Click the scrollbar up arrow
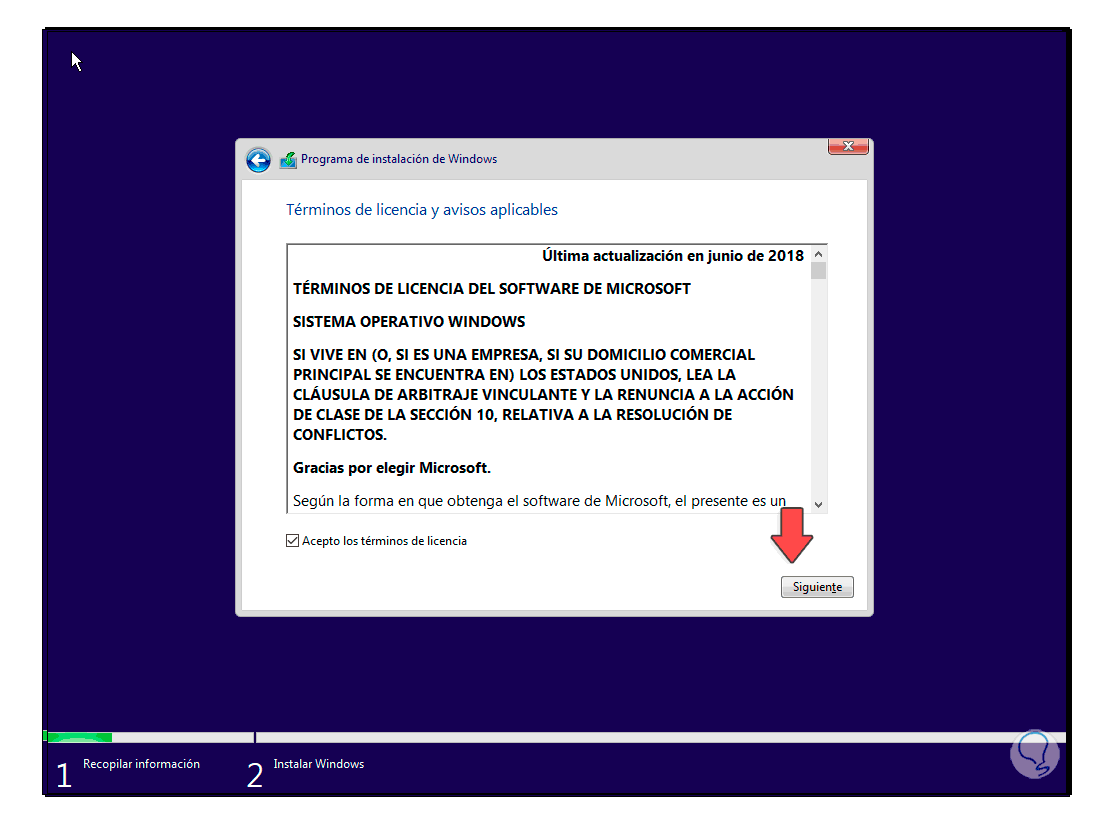 [x=818, y=253]
